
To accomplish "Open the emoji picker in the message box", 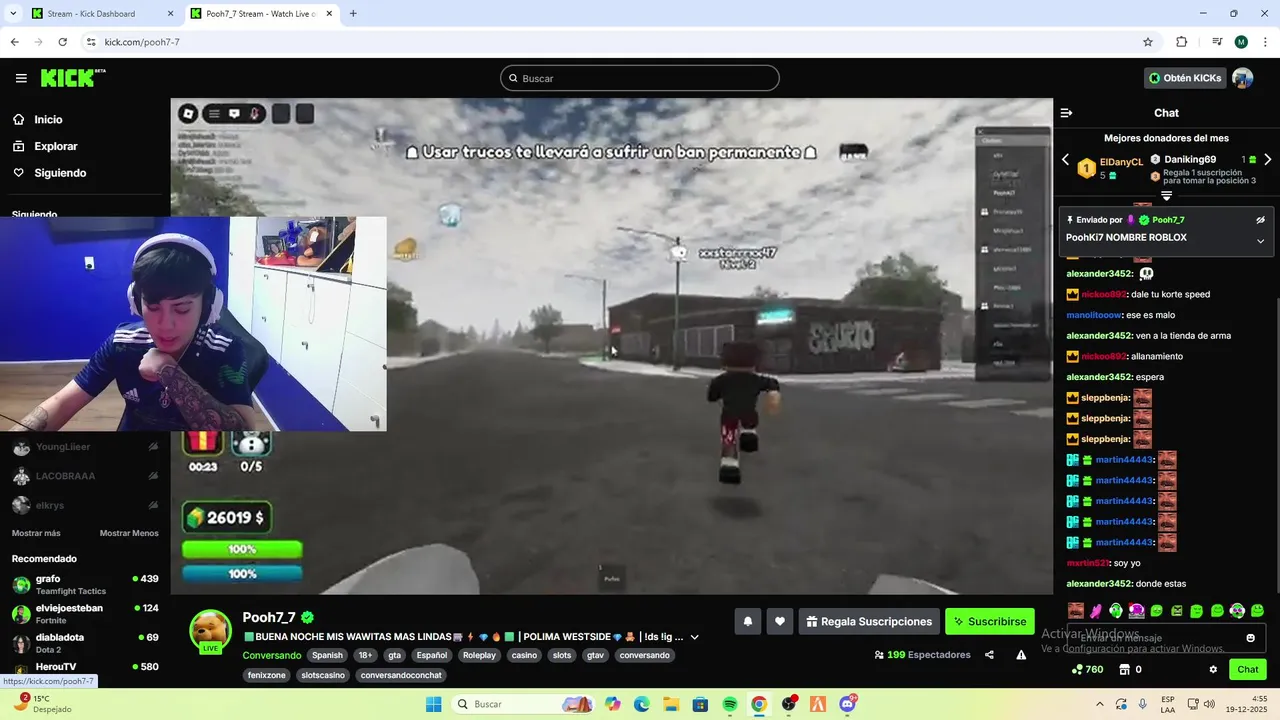I will [1250, 638].
